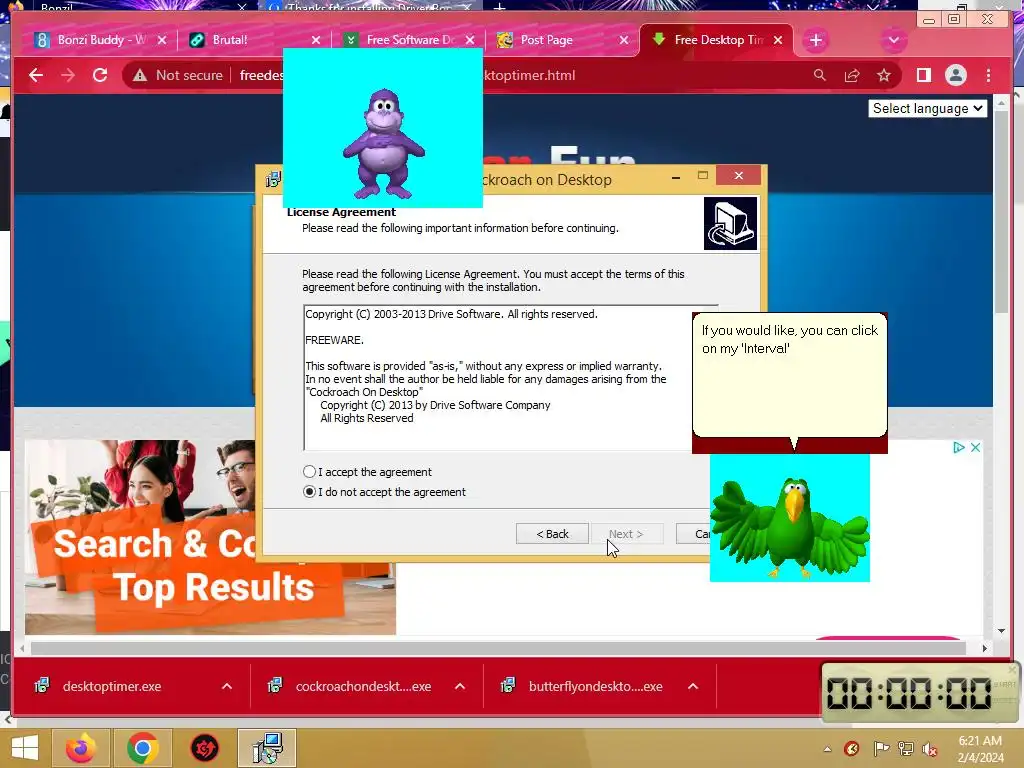Click the network tray icon
The width and height of the screenshot is (1024, 768).
(x=906, y=749)
